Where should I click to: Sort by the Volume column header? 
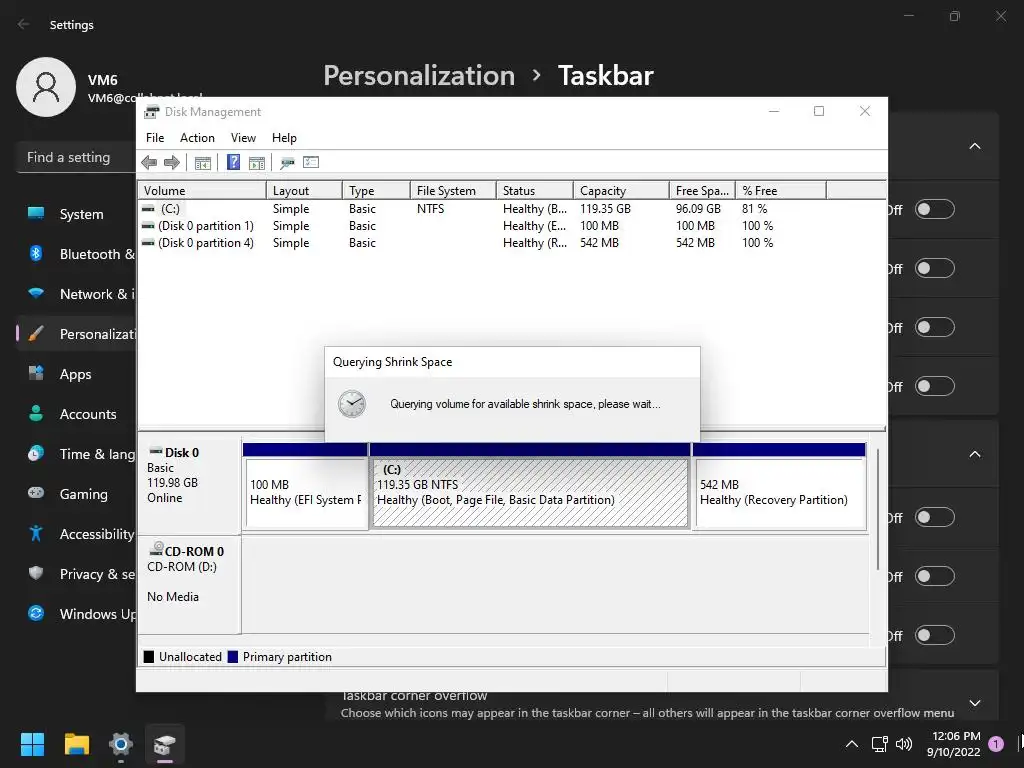point(202,191)
